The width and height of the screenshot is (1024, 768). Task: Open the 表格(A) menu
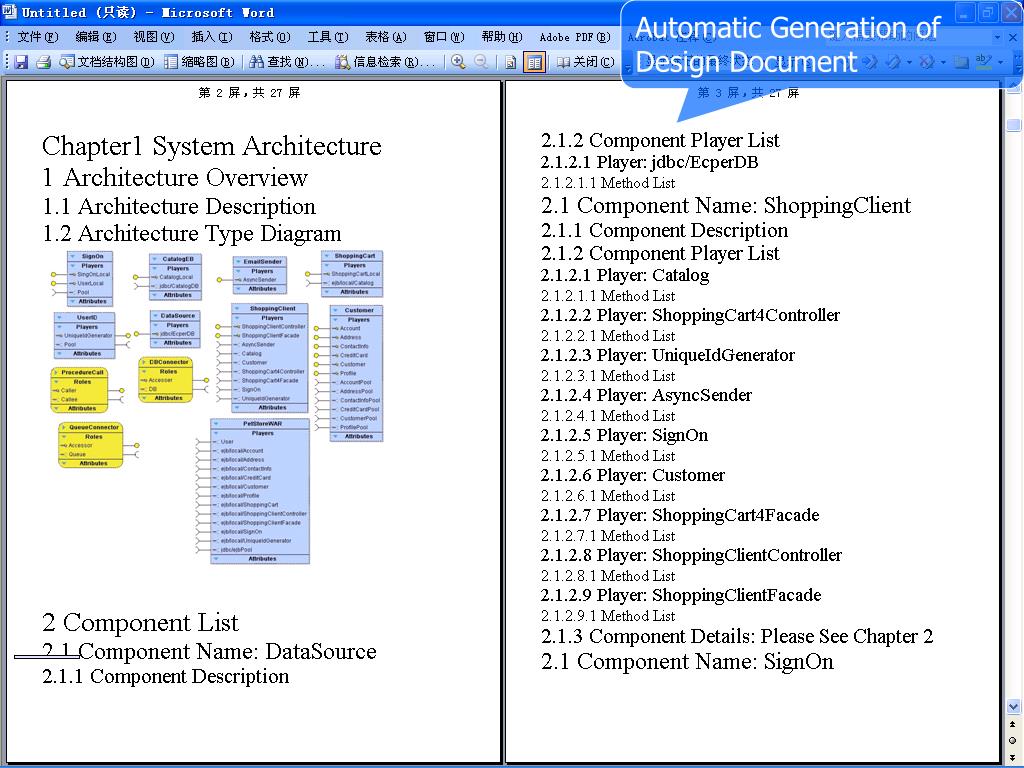tap(386, 37)
